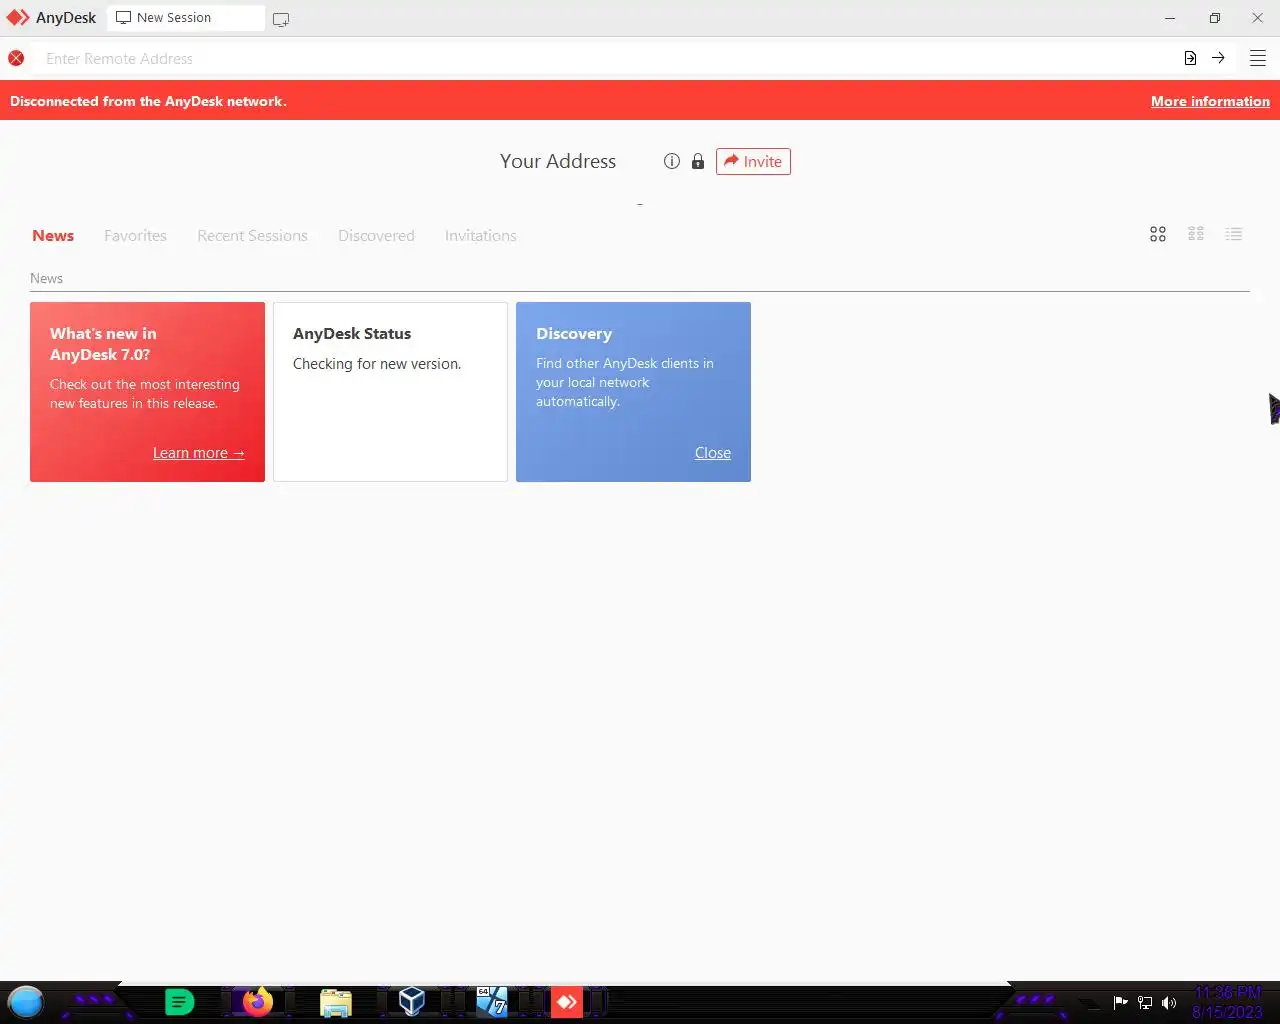Select the list view icon

1234,234
